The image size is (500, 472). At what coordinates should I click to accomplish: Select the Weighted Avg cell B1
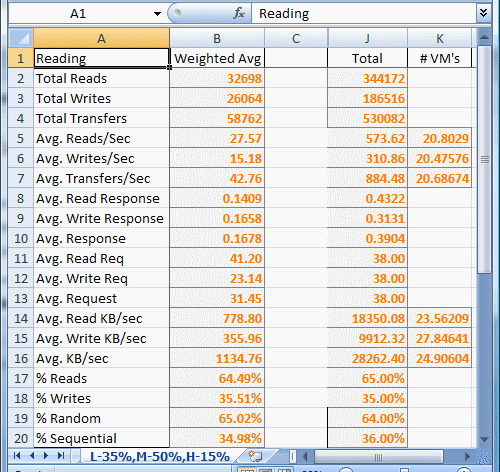(x=217, y=58)
